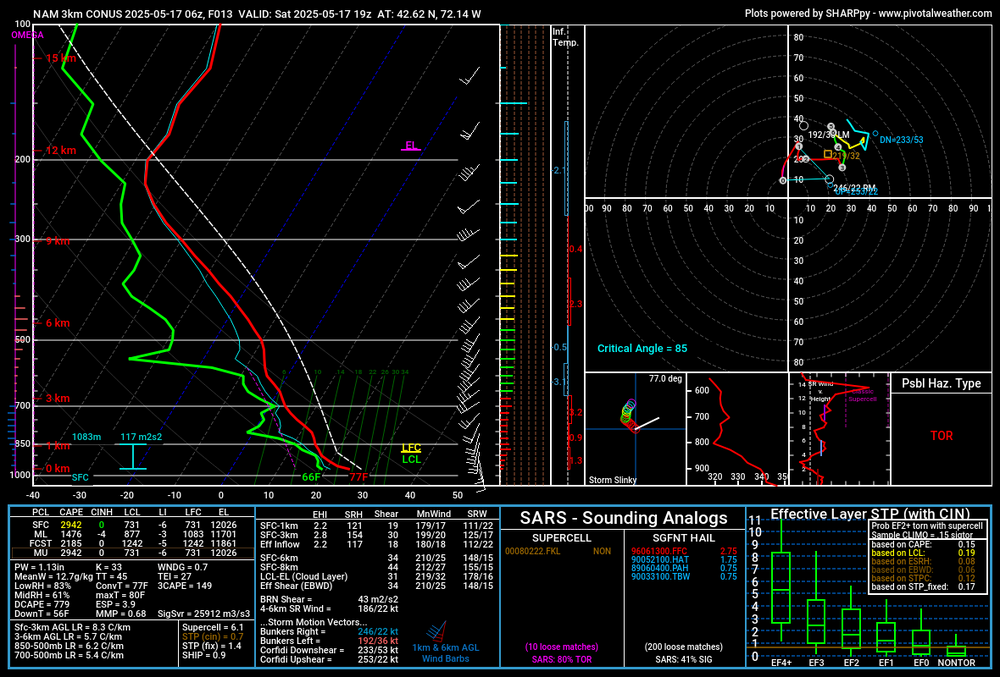The image size is (1000, 677).
Task: Click the 89060400.PAH hail analog
Action: 659,568
